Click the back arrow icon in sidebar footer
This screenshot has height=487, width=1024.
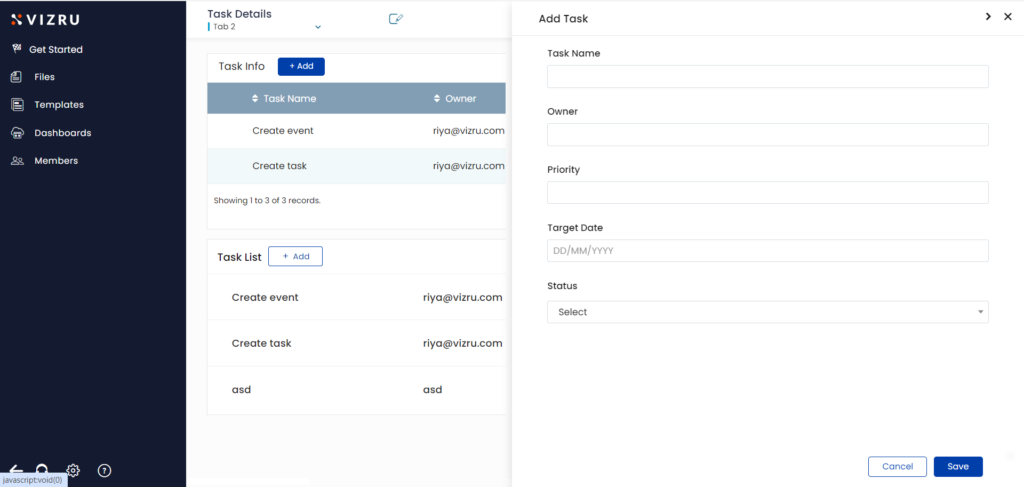tap(16, 469)
